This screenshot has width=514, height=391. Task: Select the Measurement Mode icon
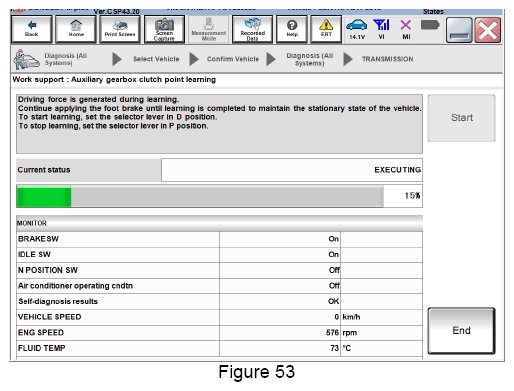[209, 29]
